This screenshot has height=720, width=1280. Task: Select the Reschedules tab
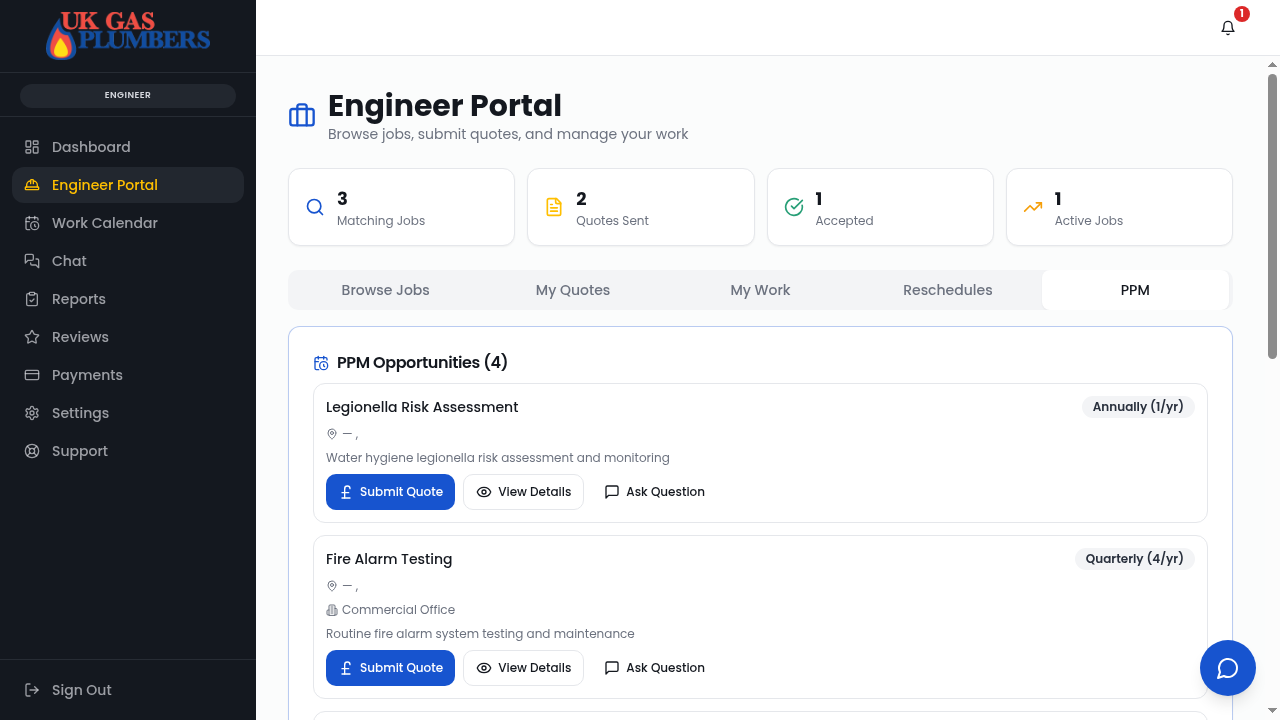(948, 290)
